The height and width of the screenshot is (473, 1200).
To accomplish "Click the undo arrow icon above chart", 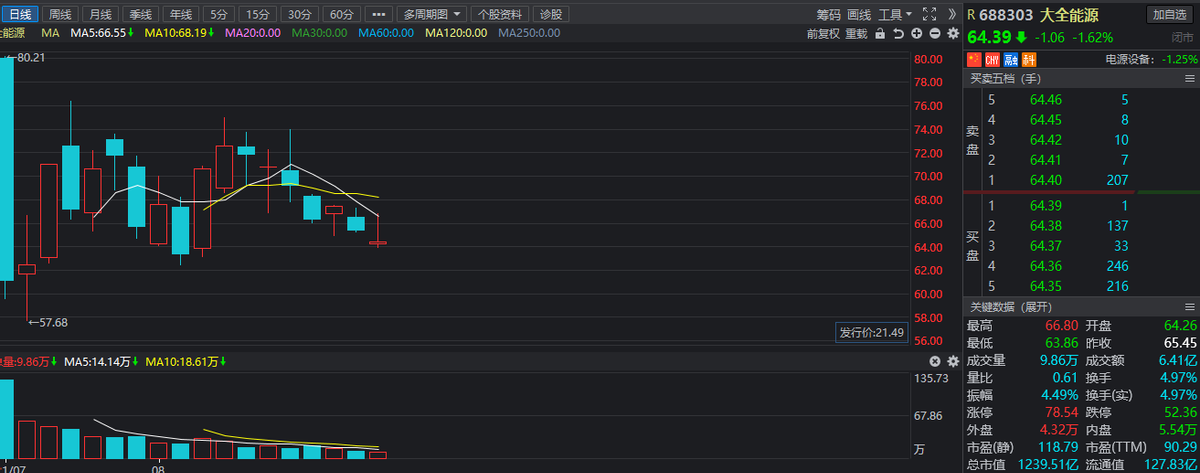I will pyautogui.click(x=898, y=33).
